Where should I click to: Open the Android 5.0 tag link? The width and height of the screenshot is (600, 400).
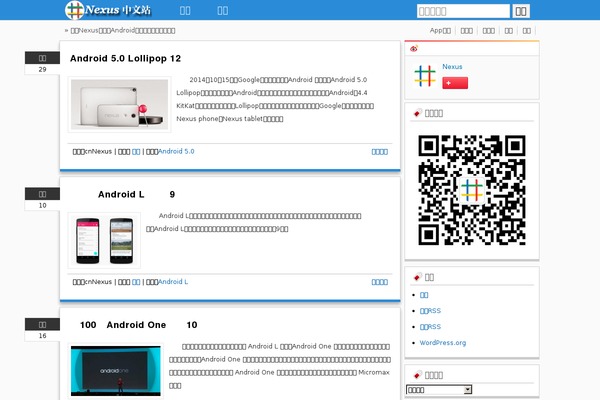(x=176, y=151)
